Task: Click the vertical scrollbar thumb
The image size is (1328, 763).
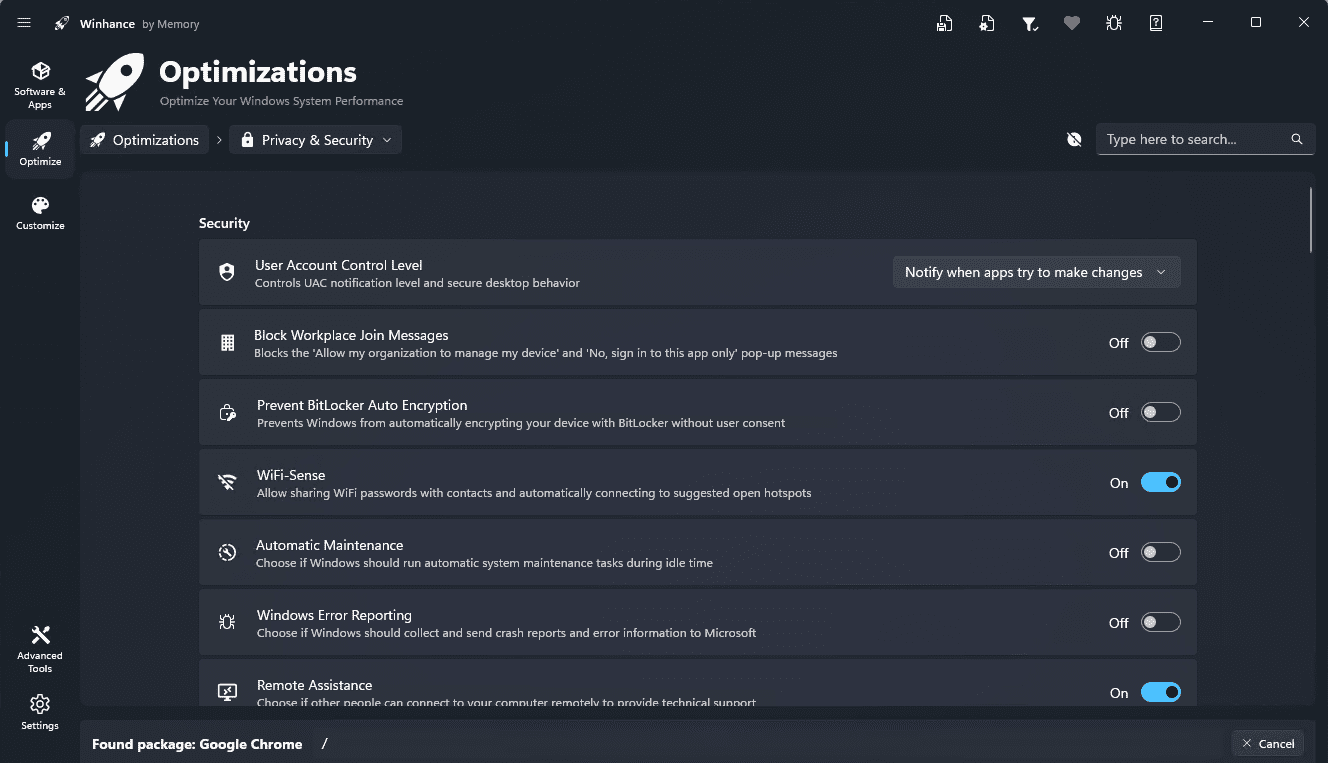Action: (1311, 220)
